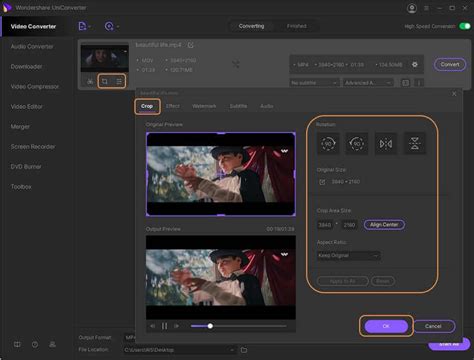This screenshot has width=474, height=360.
Task: Click the Output Preview video frame
Action: tap(221, 277)
